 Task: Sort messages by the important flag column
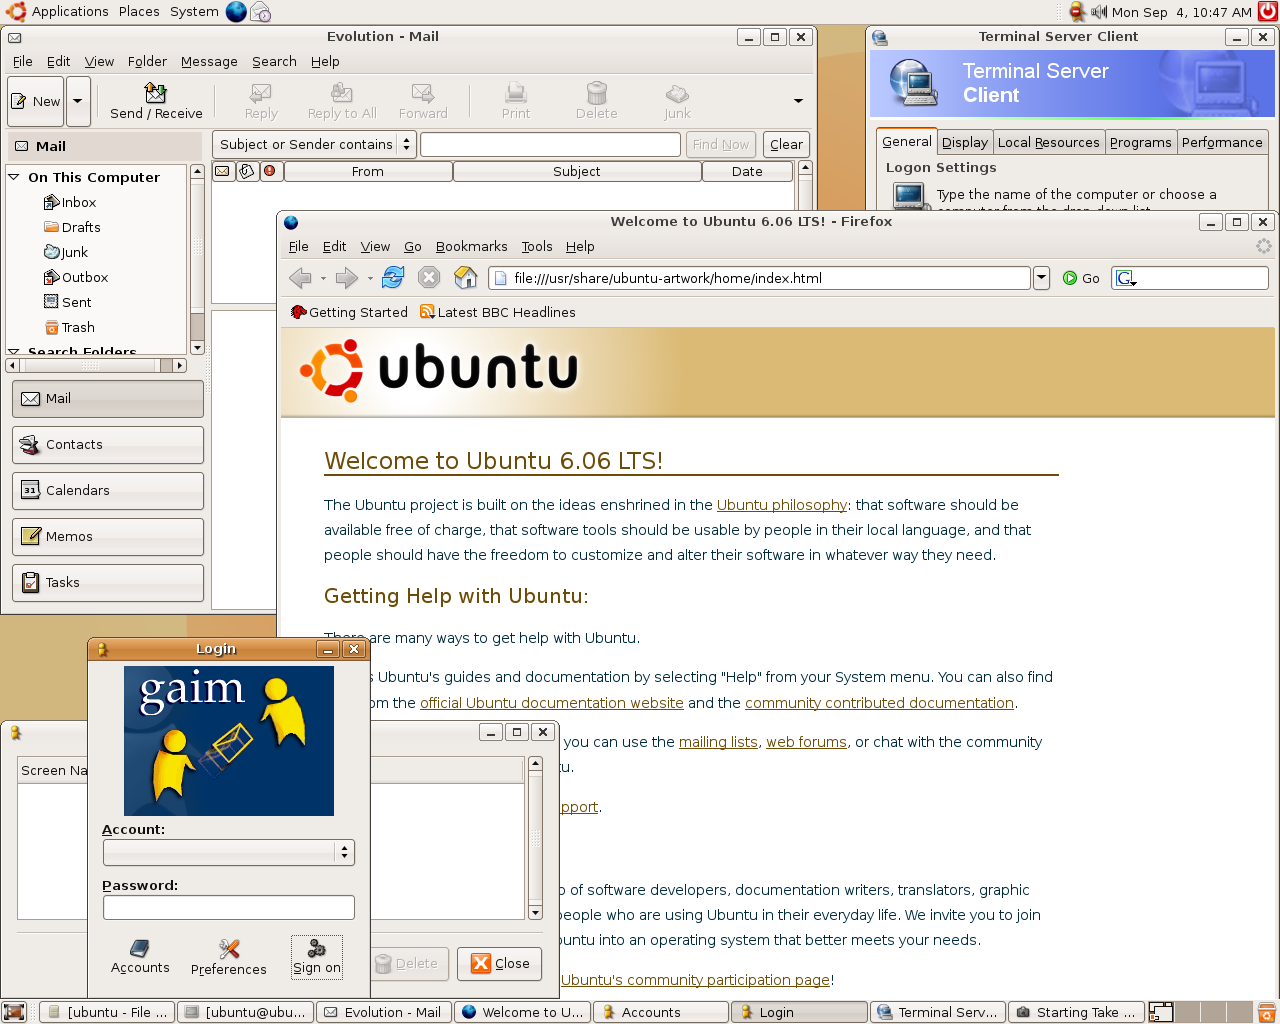coord(270,171)
